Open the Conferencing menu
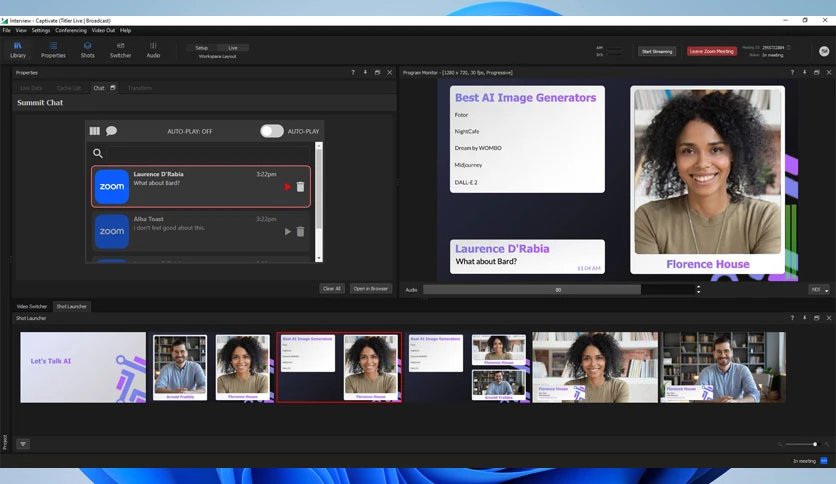Image resolution: width=836 pixels, height=484 pixels. coord(71,30)
